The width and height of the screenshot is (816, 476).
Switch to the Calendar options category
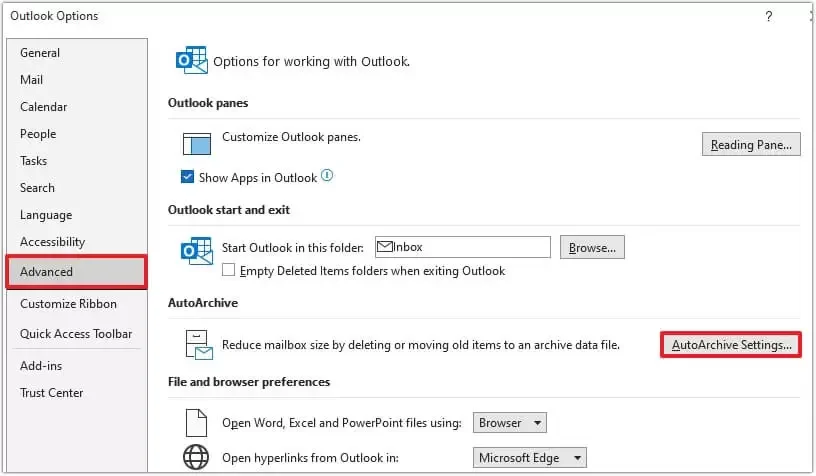click(x=44, y=107)
